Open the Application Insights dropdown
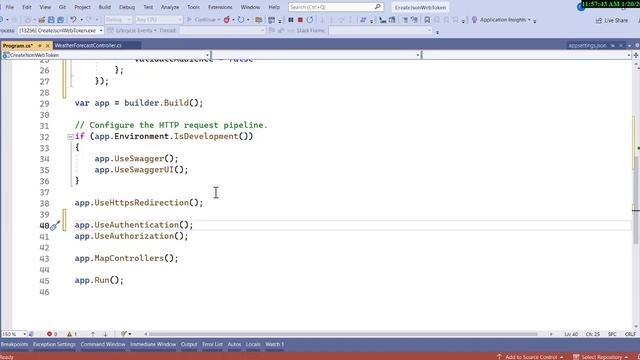This screenshot has width=640, height=360. 529,20
